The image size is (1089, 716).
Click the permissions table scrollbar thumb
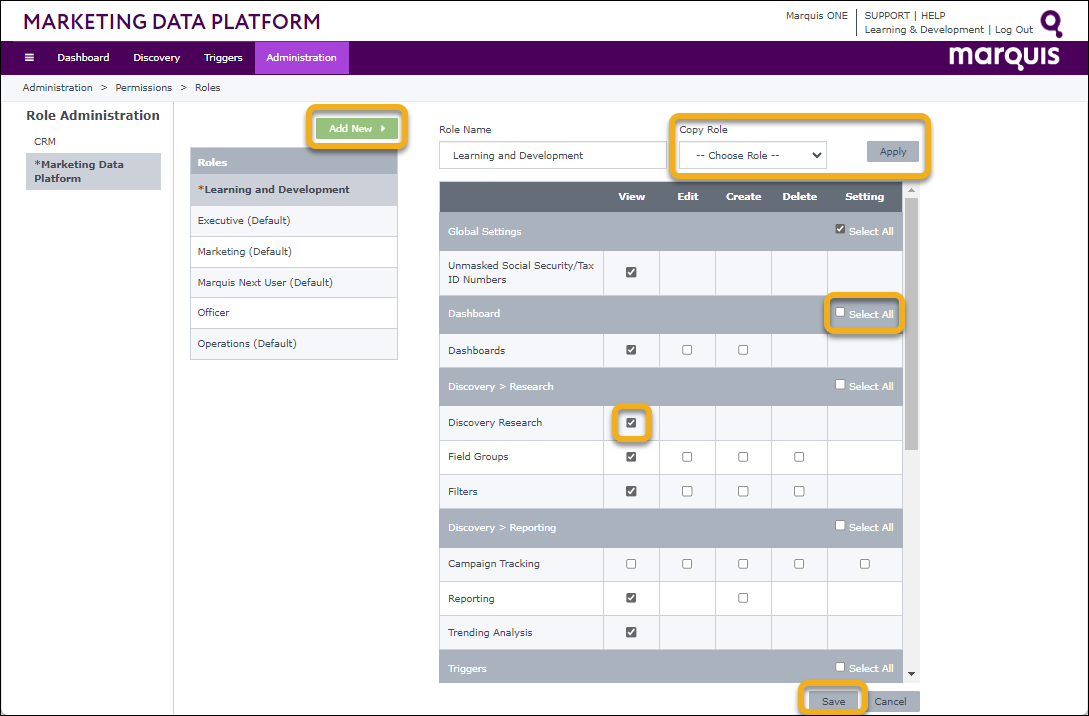(x=911, y=324)
